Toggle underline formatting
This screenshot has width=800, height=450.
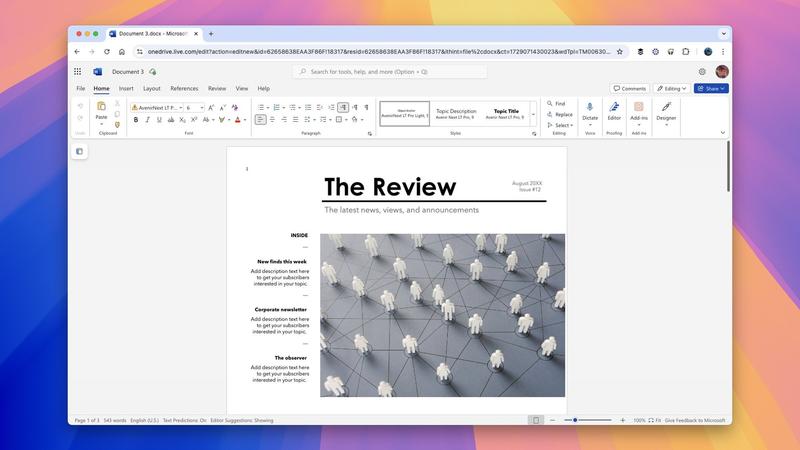coord(160,119)
